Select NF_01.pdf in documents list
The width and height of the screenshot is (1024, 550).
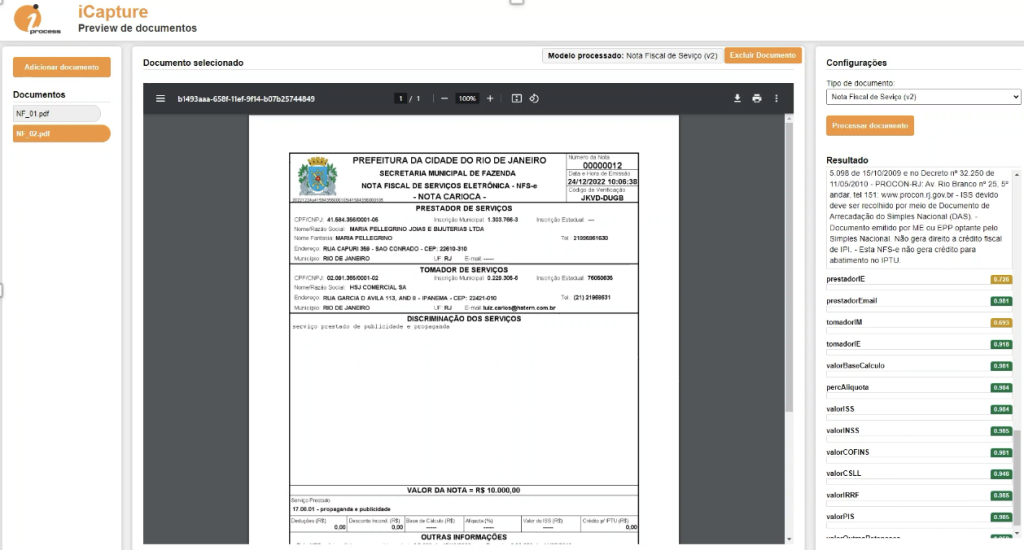57,114
